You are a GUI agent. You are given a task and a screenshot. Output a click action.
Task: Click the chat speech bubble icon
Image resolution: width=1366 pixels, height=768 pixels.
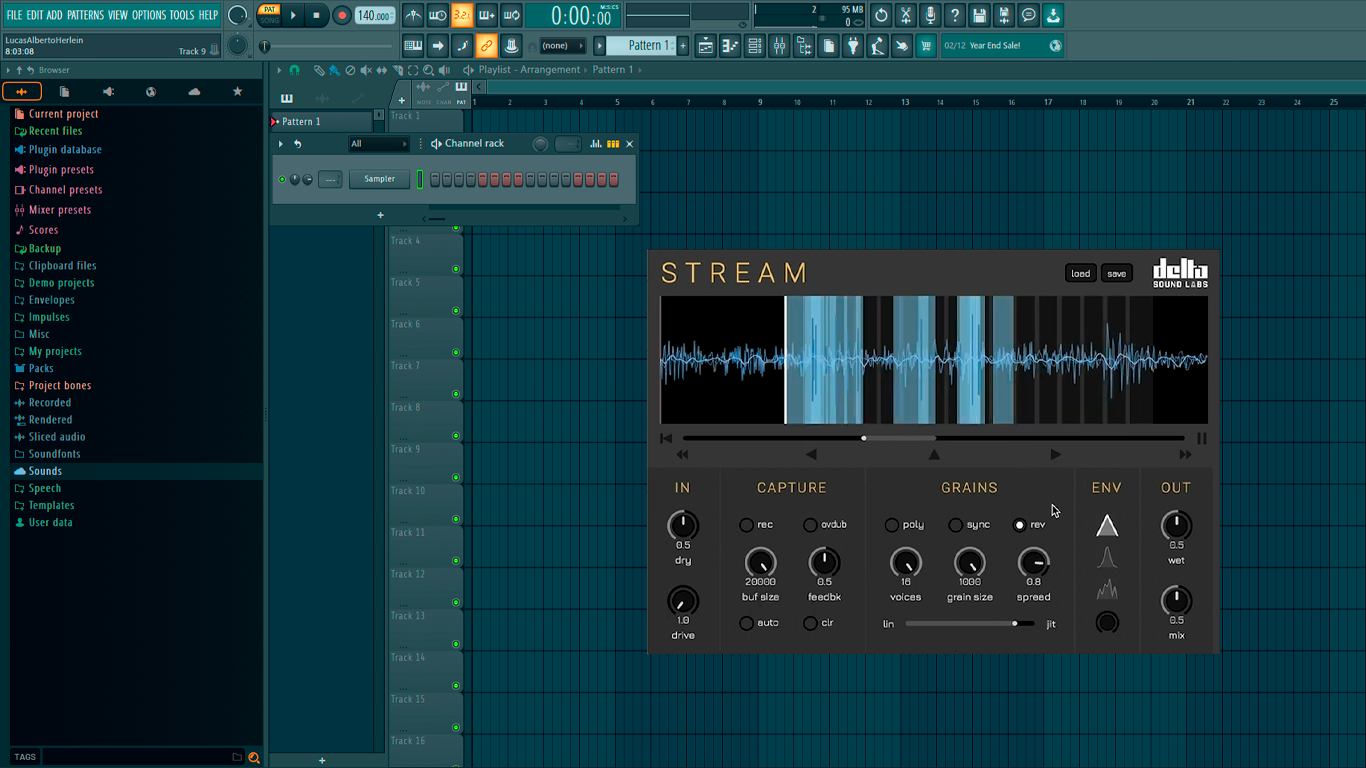click(1029, 15)
